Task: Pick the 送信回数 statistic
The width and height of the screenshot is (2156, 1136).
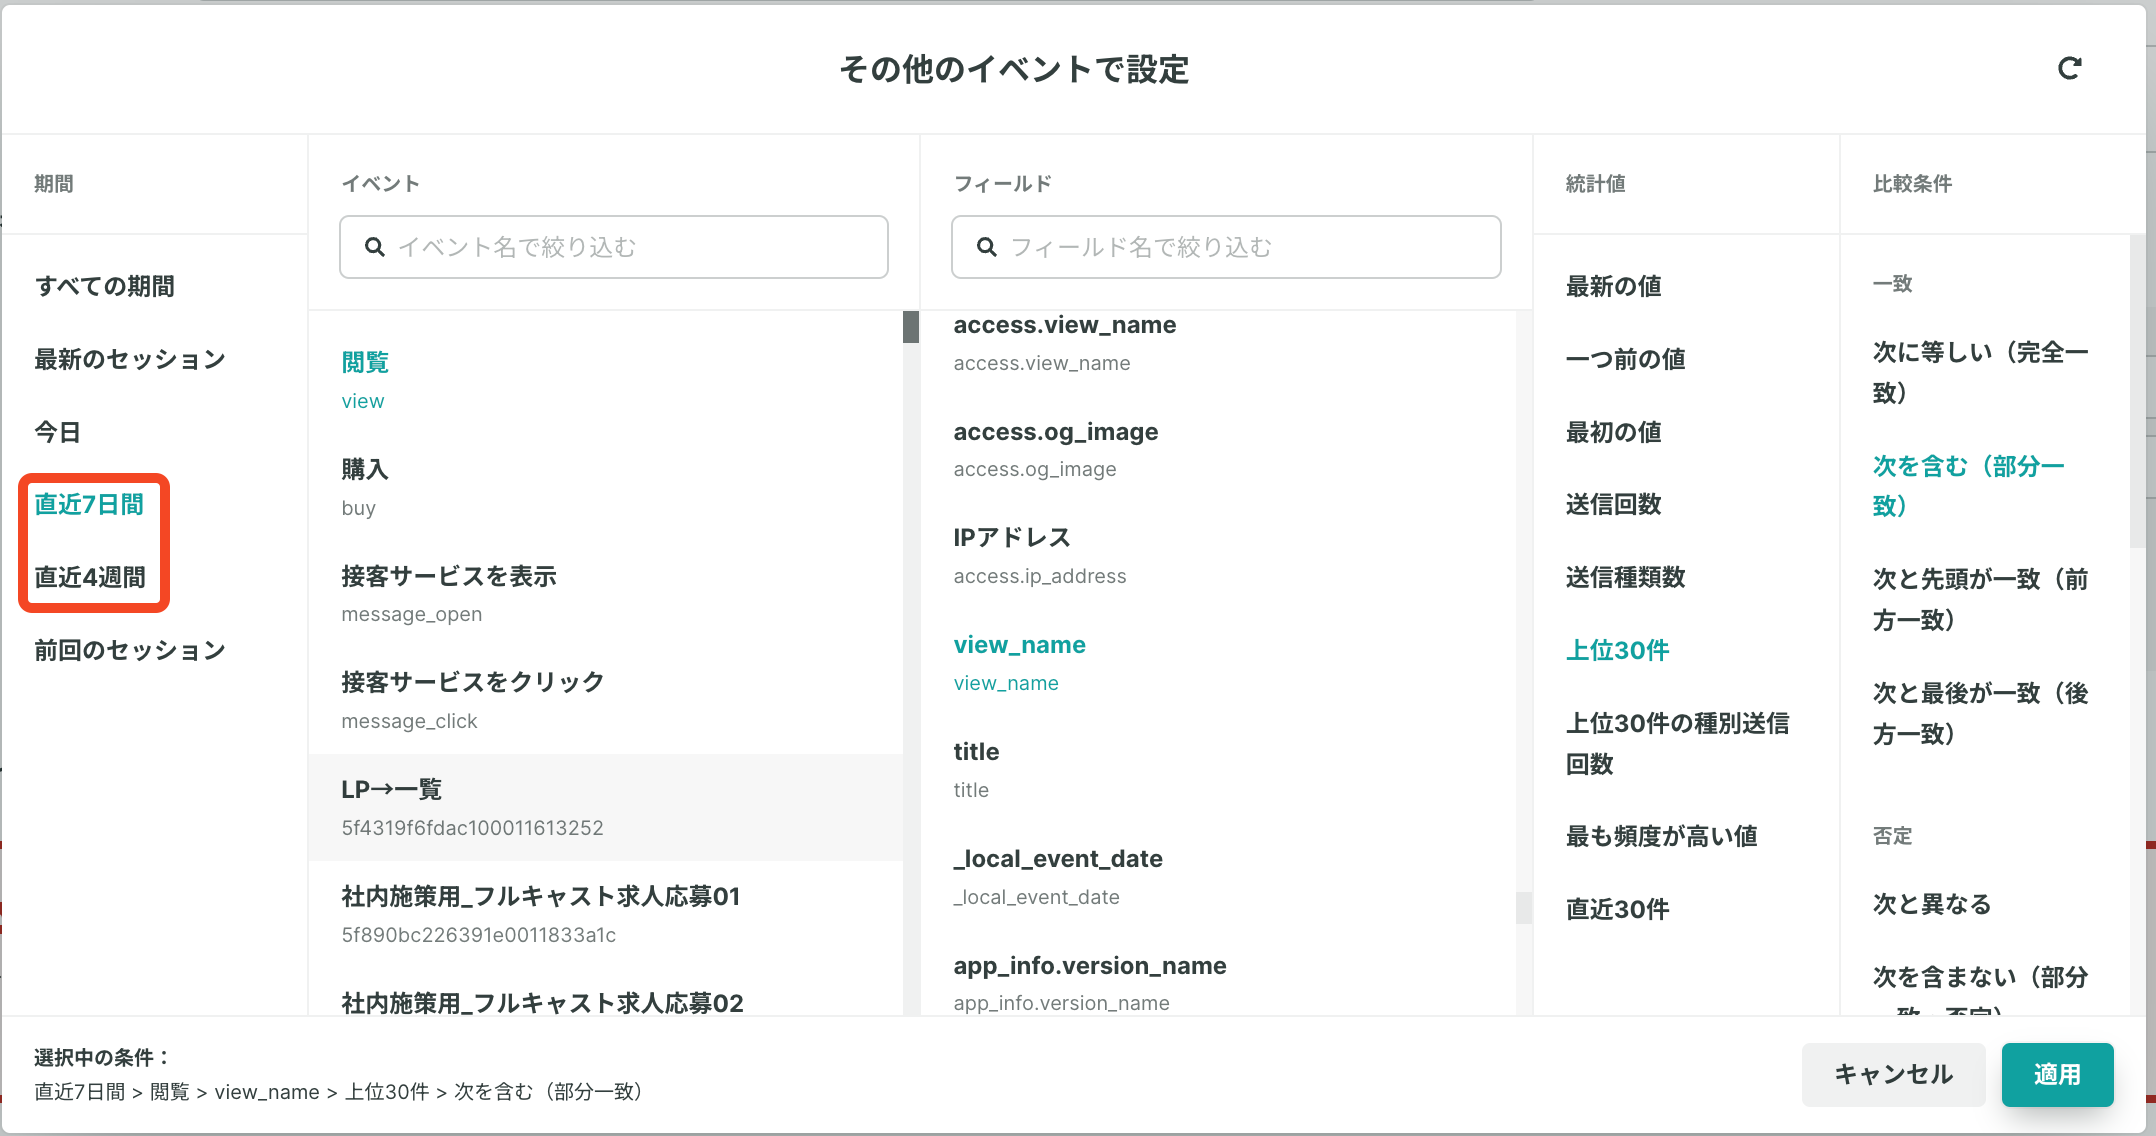Action: click(x=1614, y=504)
